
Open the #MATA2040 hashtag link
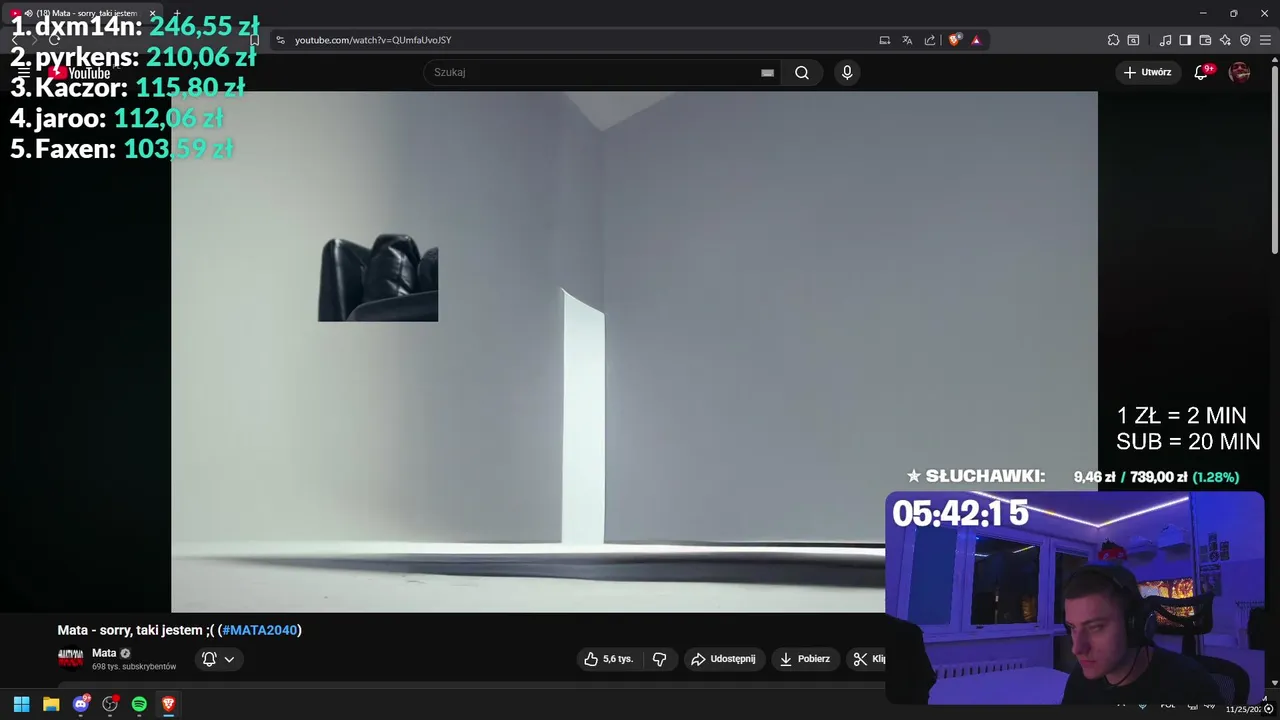coord(260,630)
